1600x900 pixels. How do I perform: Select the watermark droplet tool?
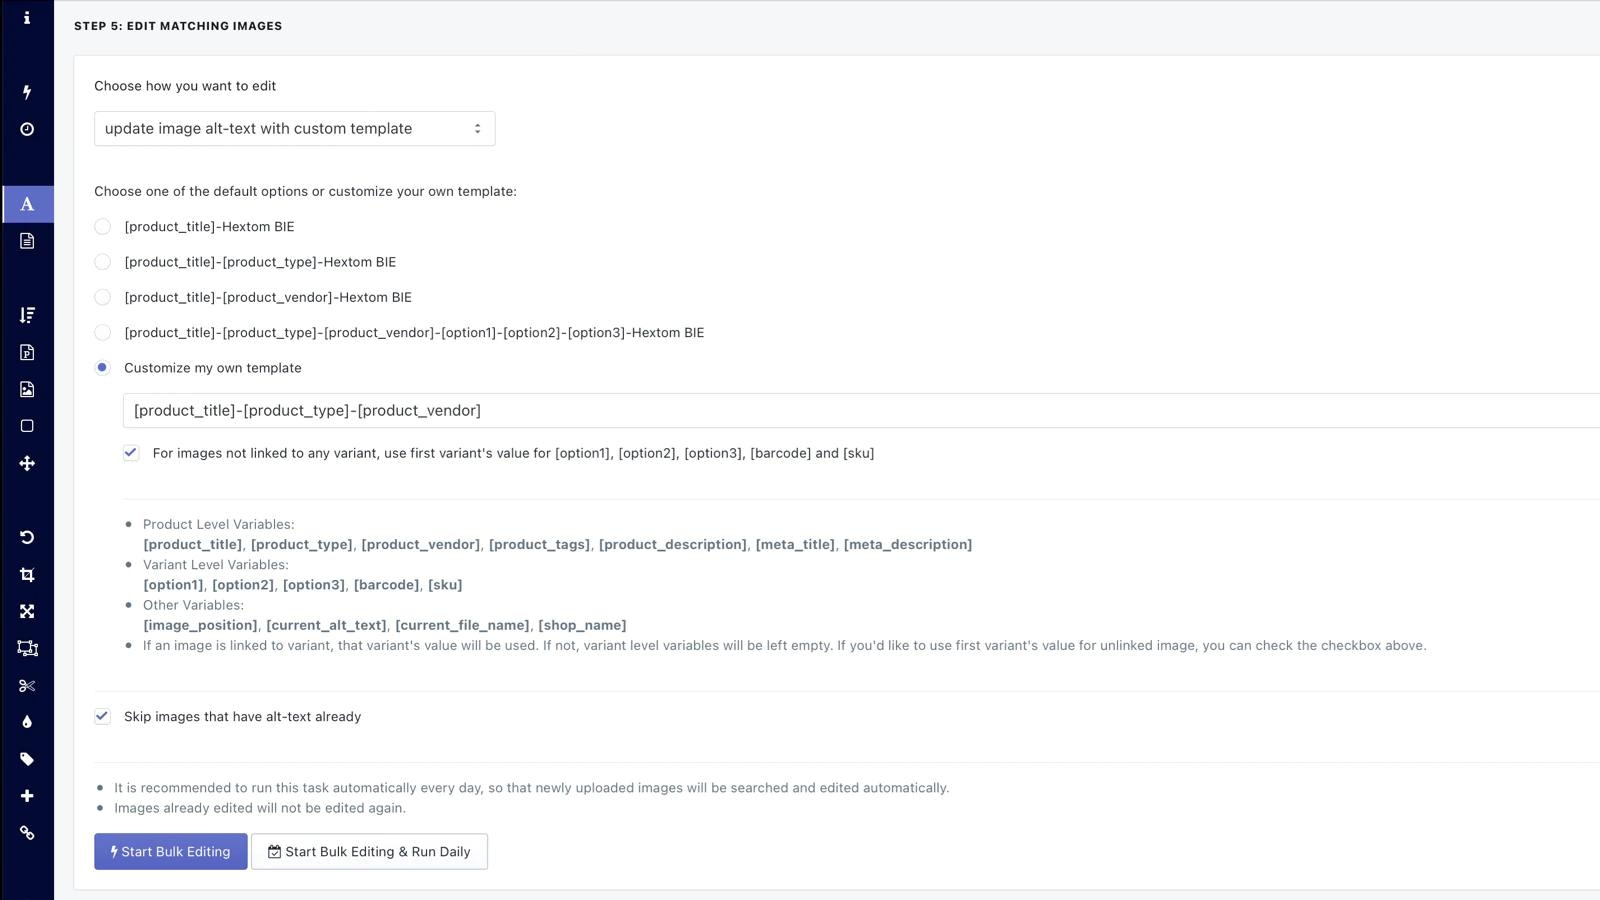coord(27,722)
